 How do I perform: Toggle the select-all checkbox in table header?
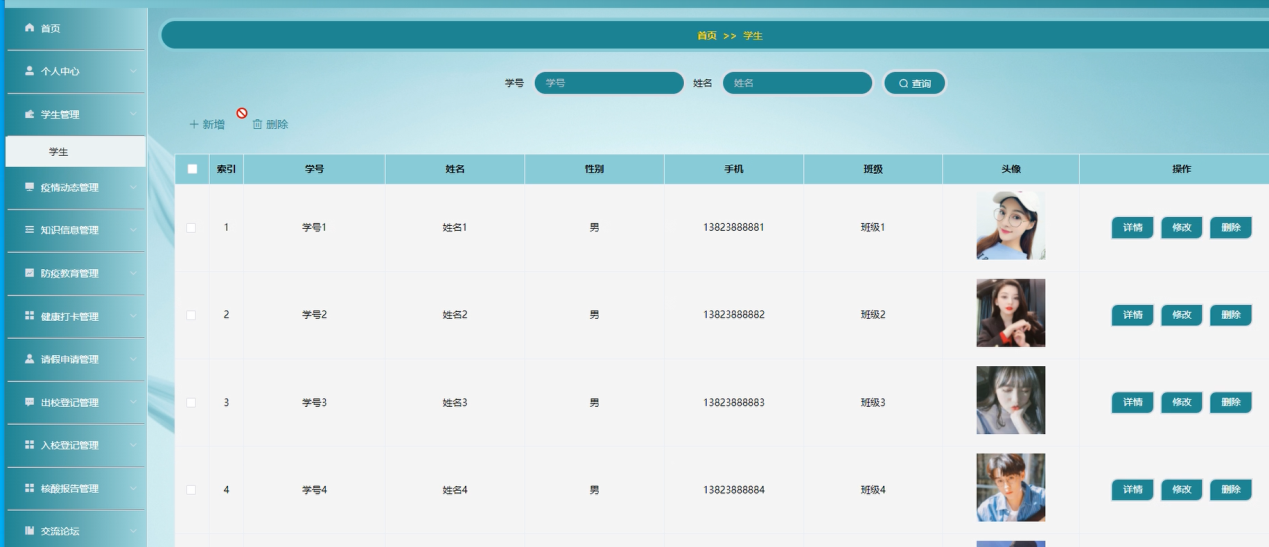192,169
